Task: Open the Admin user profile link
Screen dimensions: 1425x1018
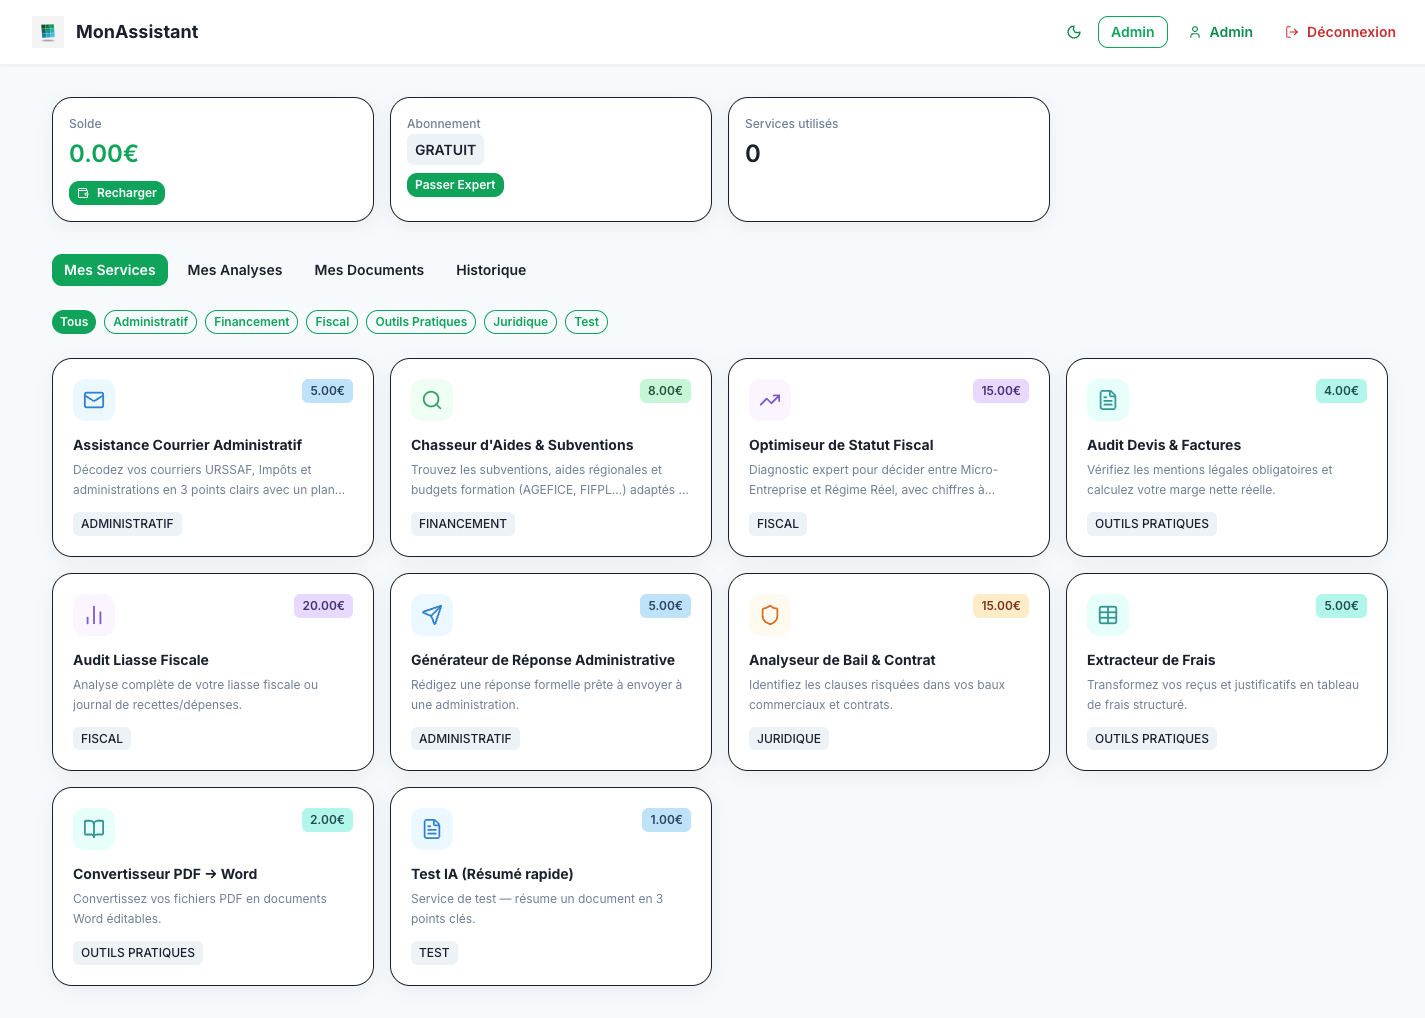Action: point(1221,32)
